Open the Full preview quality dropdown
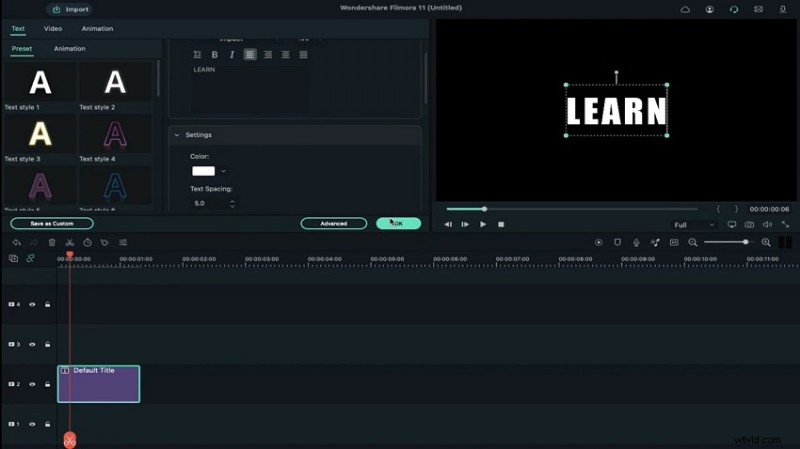800x449 pixels. tap(694, 225)
